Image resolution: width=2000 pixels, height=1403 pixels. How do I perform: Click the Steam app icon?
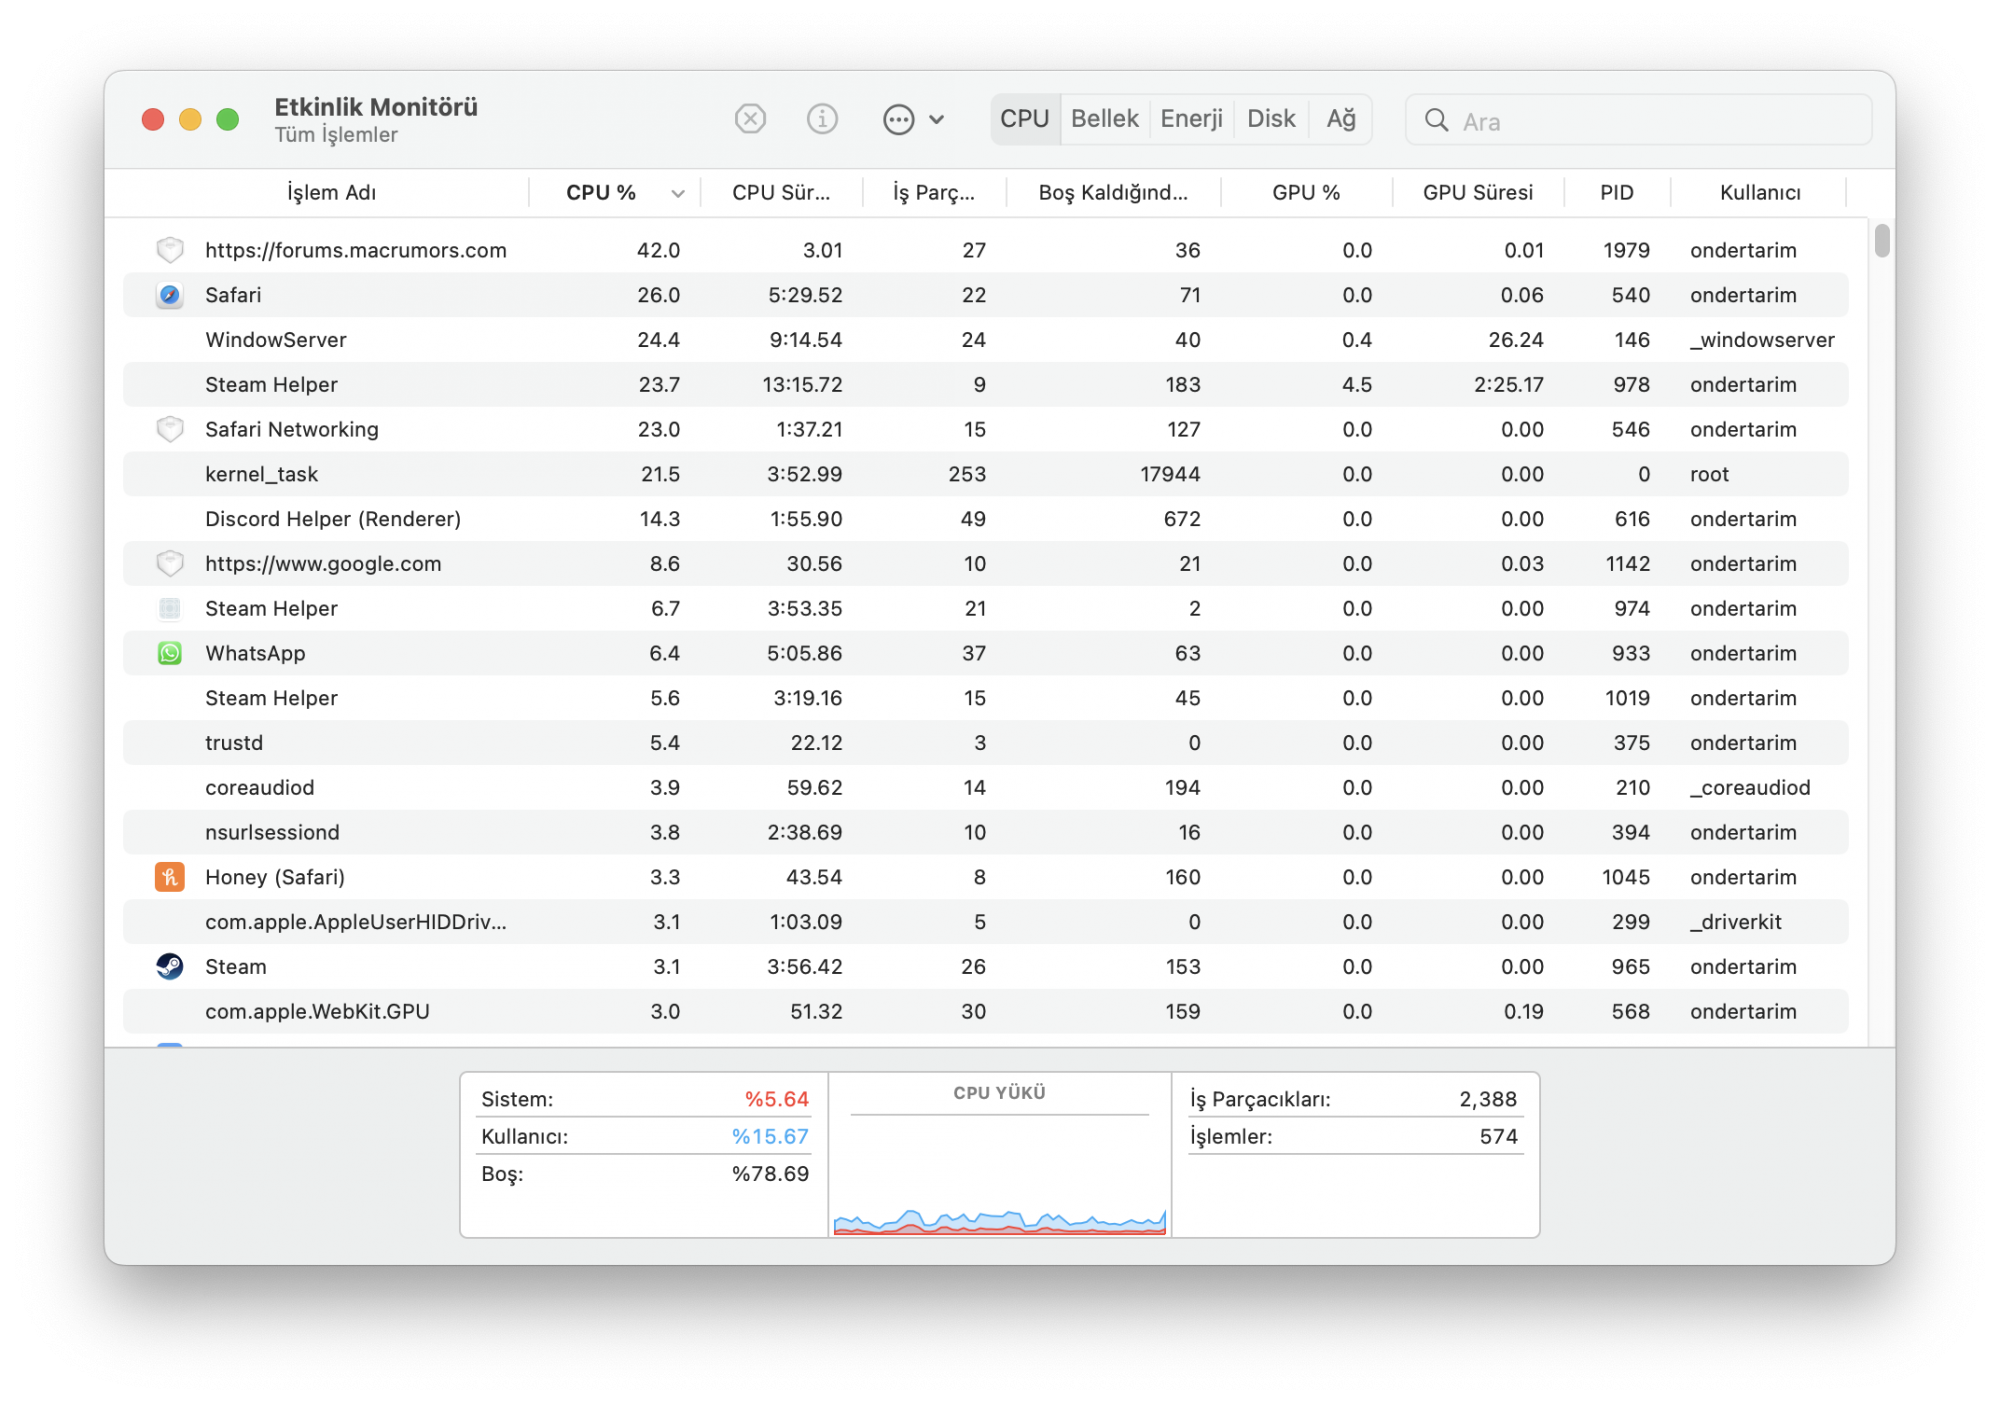pyautogui.click(x=170, y=966)
